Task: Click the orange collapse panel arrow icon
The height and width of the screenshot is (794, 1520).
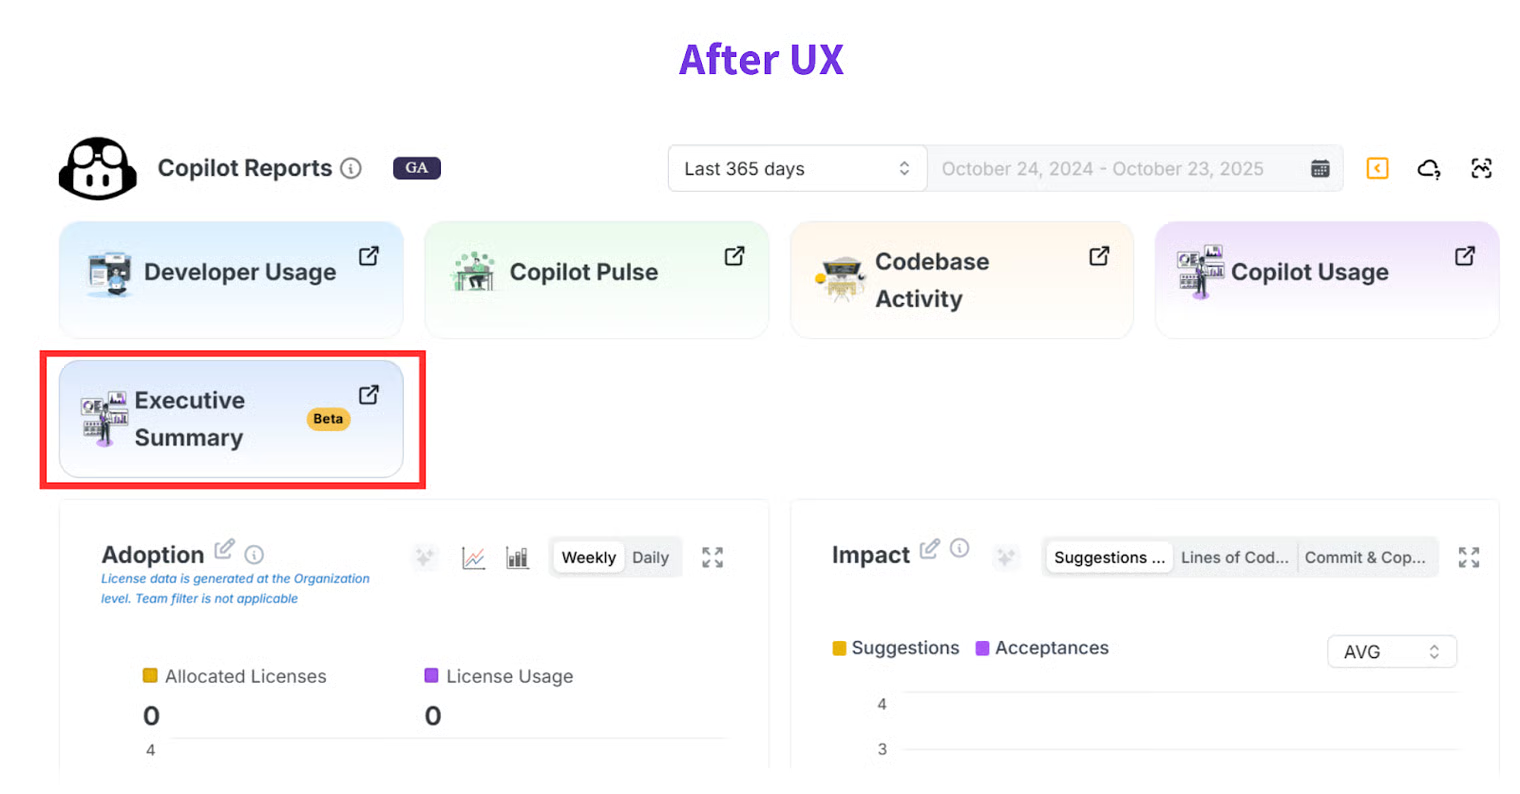Action: pyautogui.click(x=1377, y=168)
